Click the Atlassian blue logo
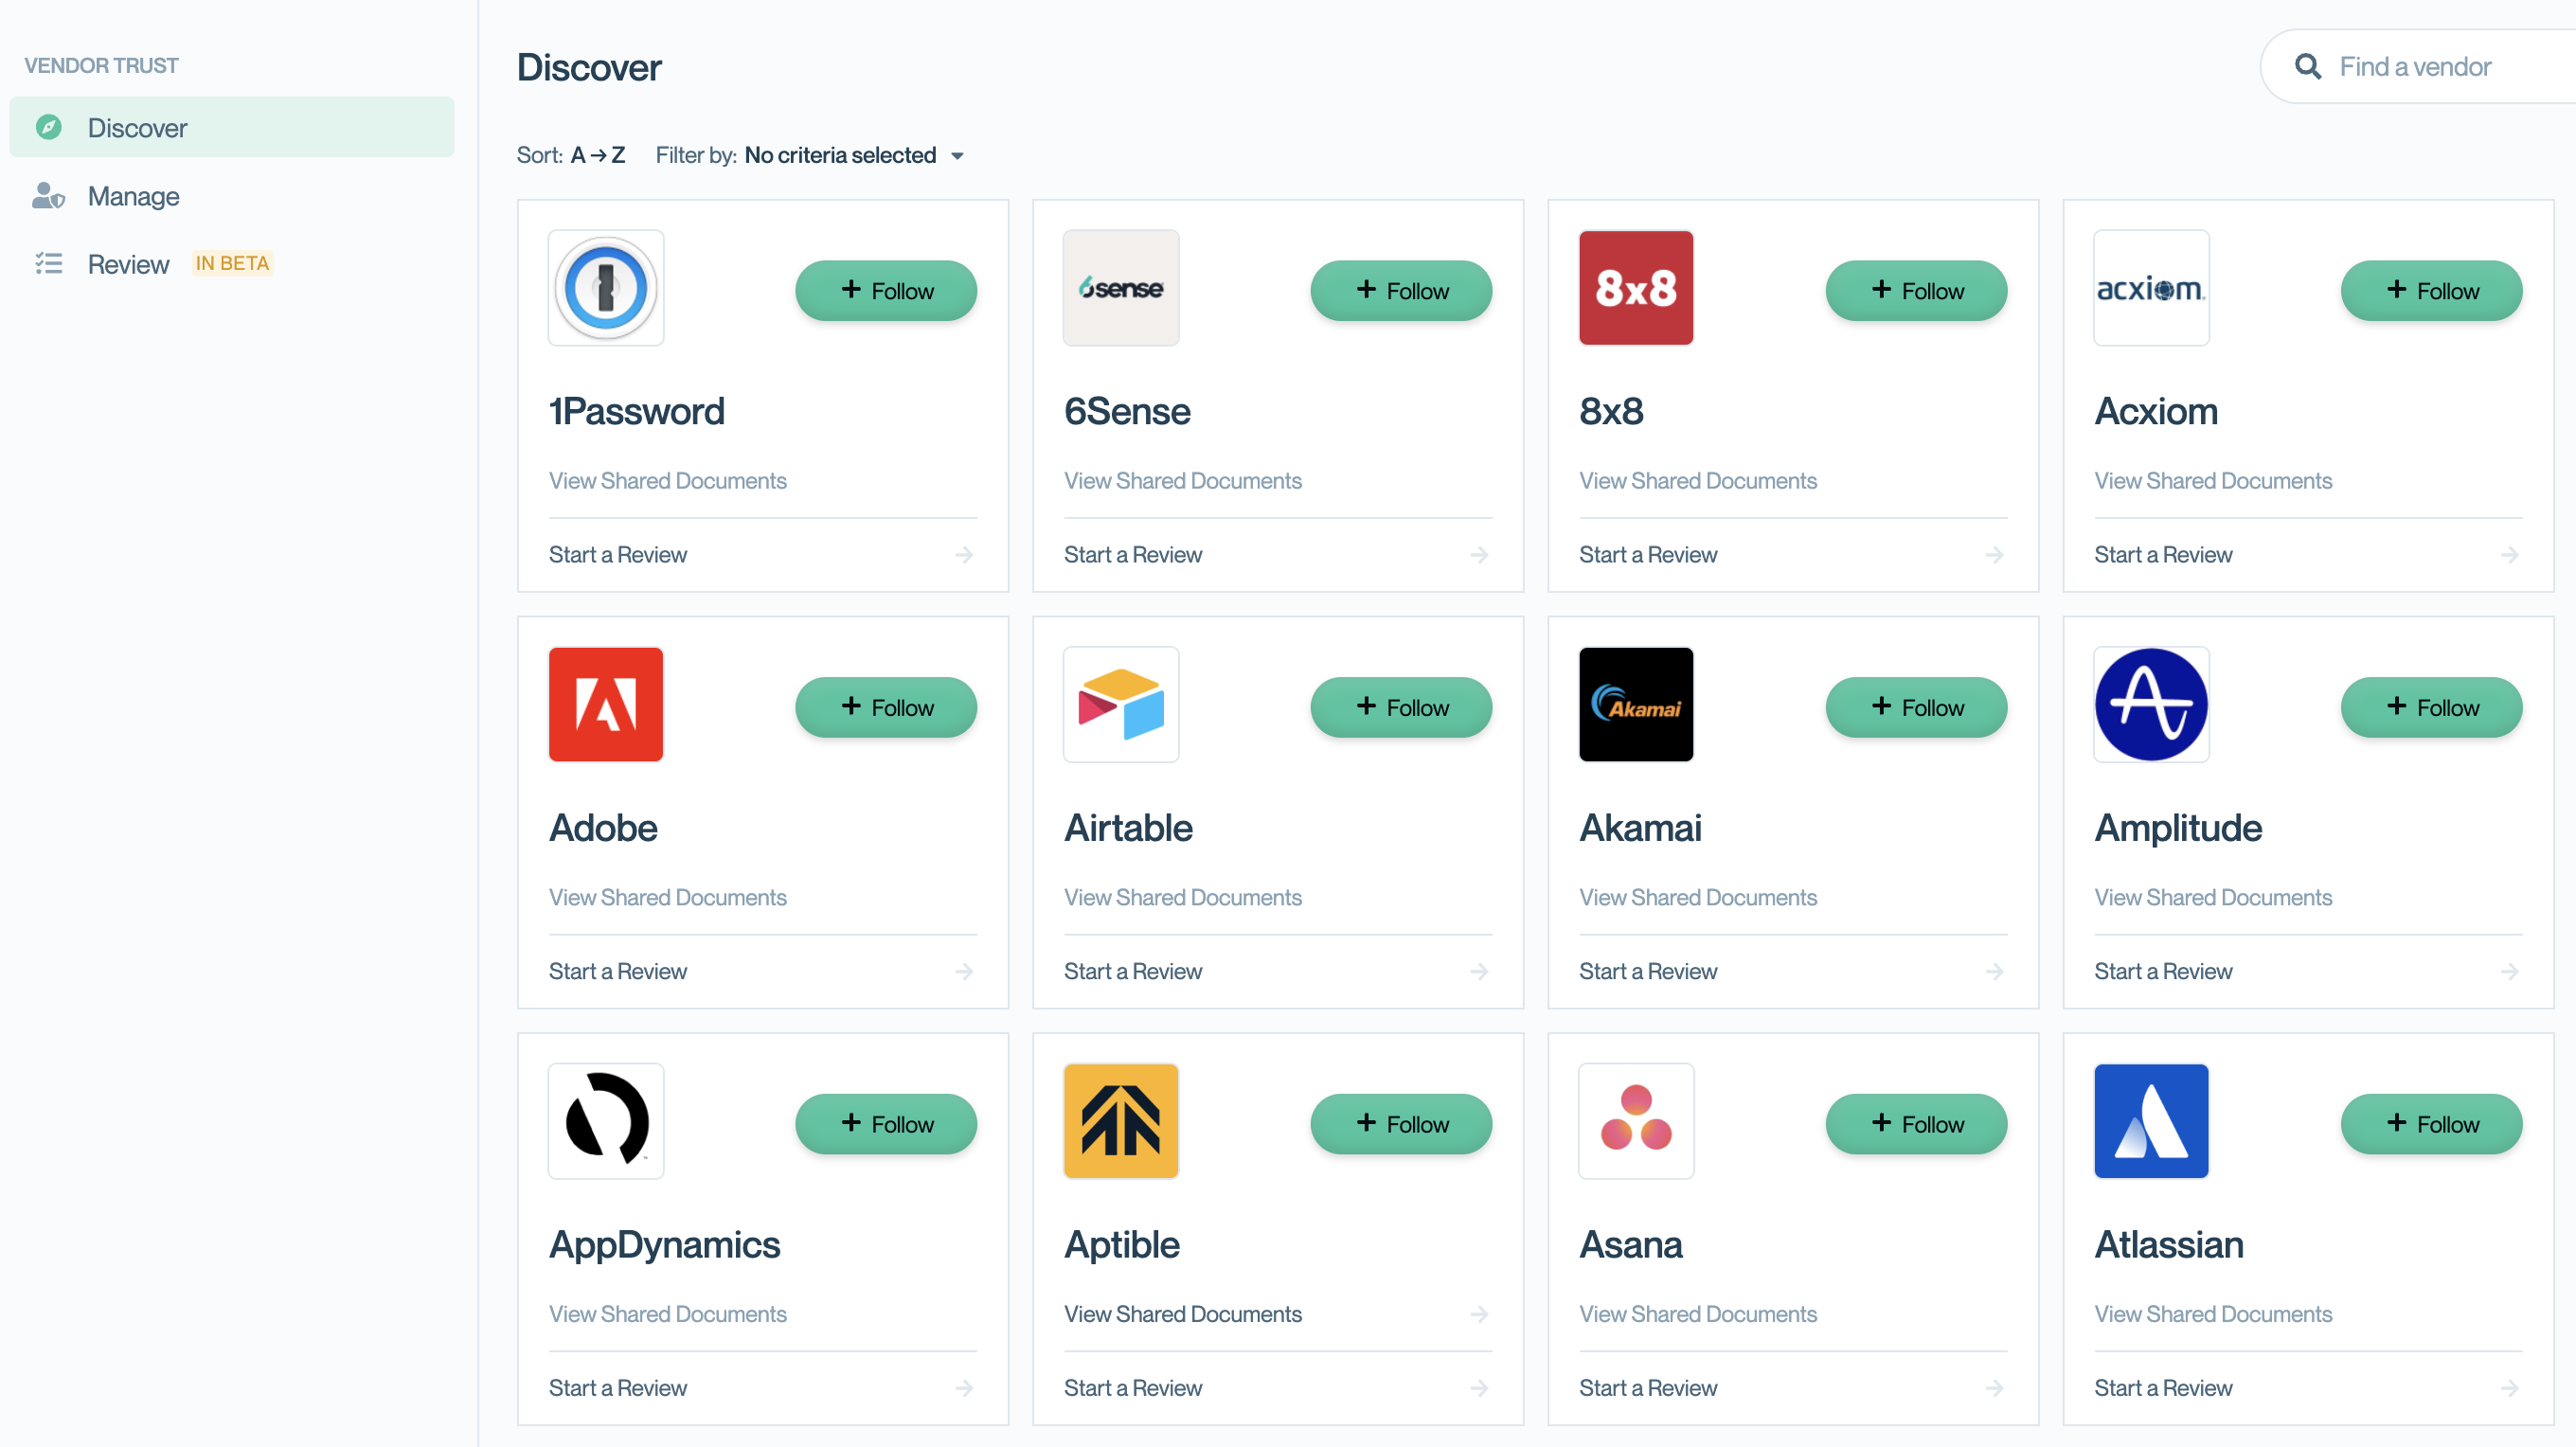 pyautogui.click(x=2151, y=1121)
